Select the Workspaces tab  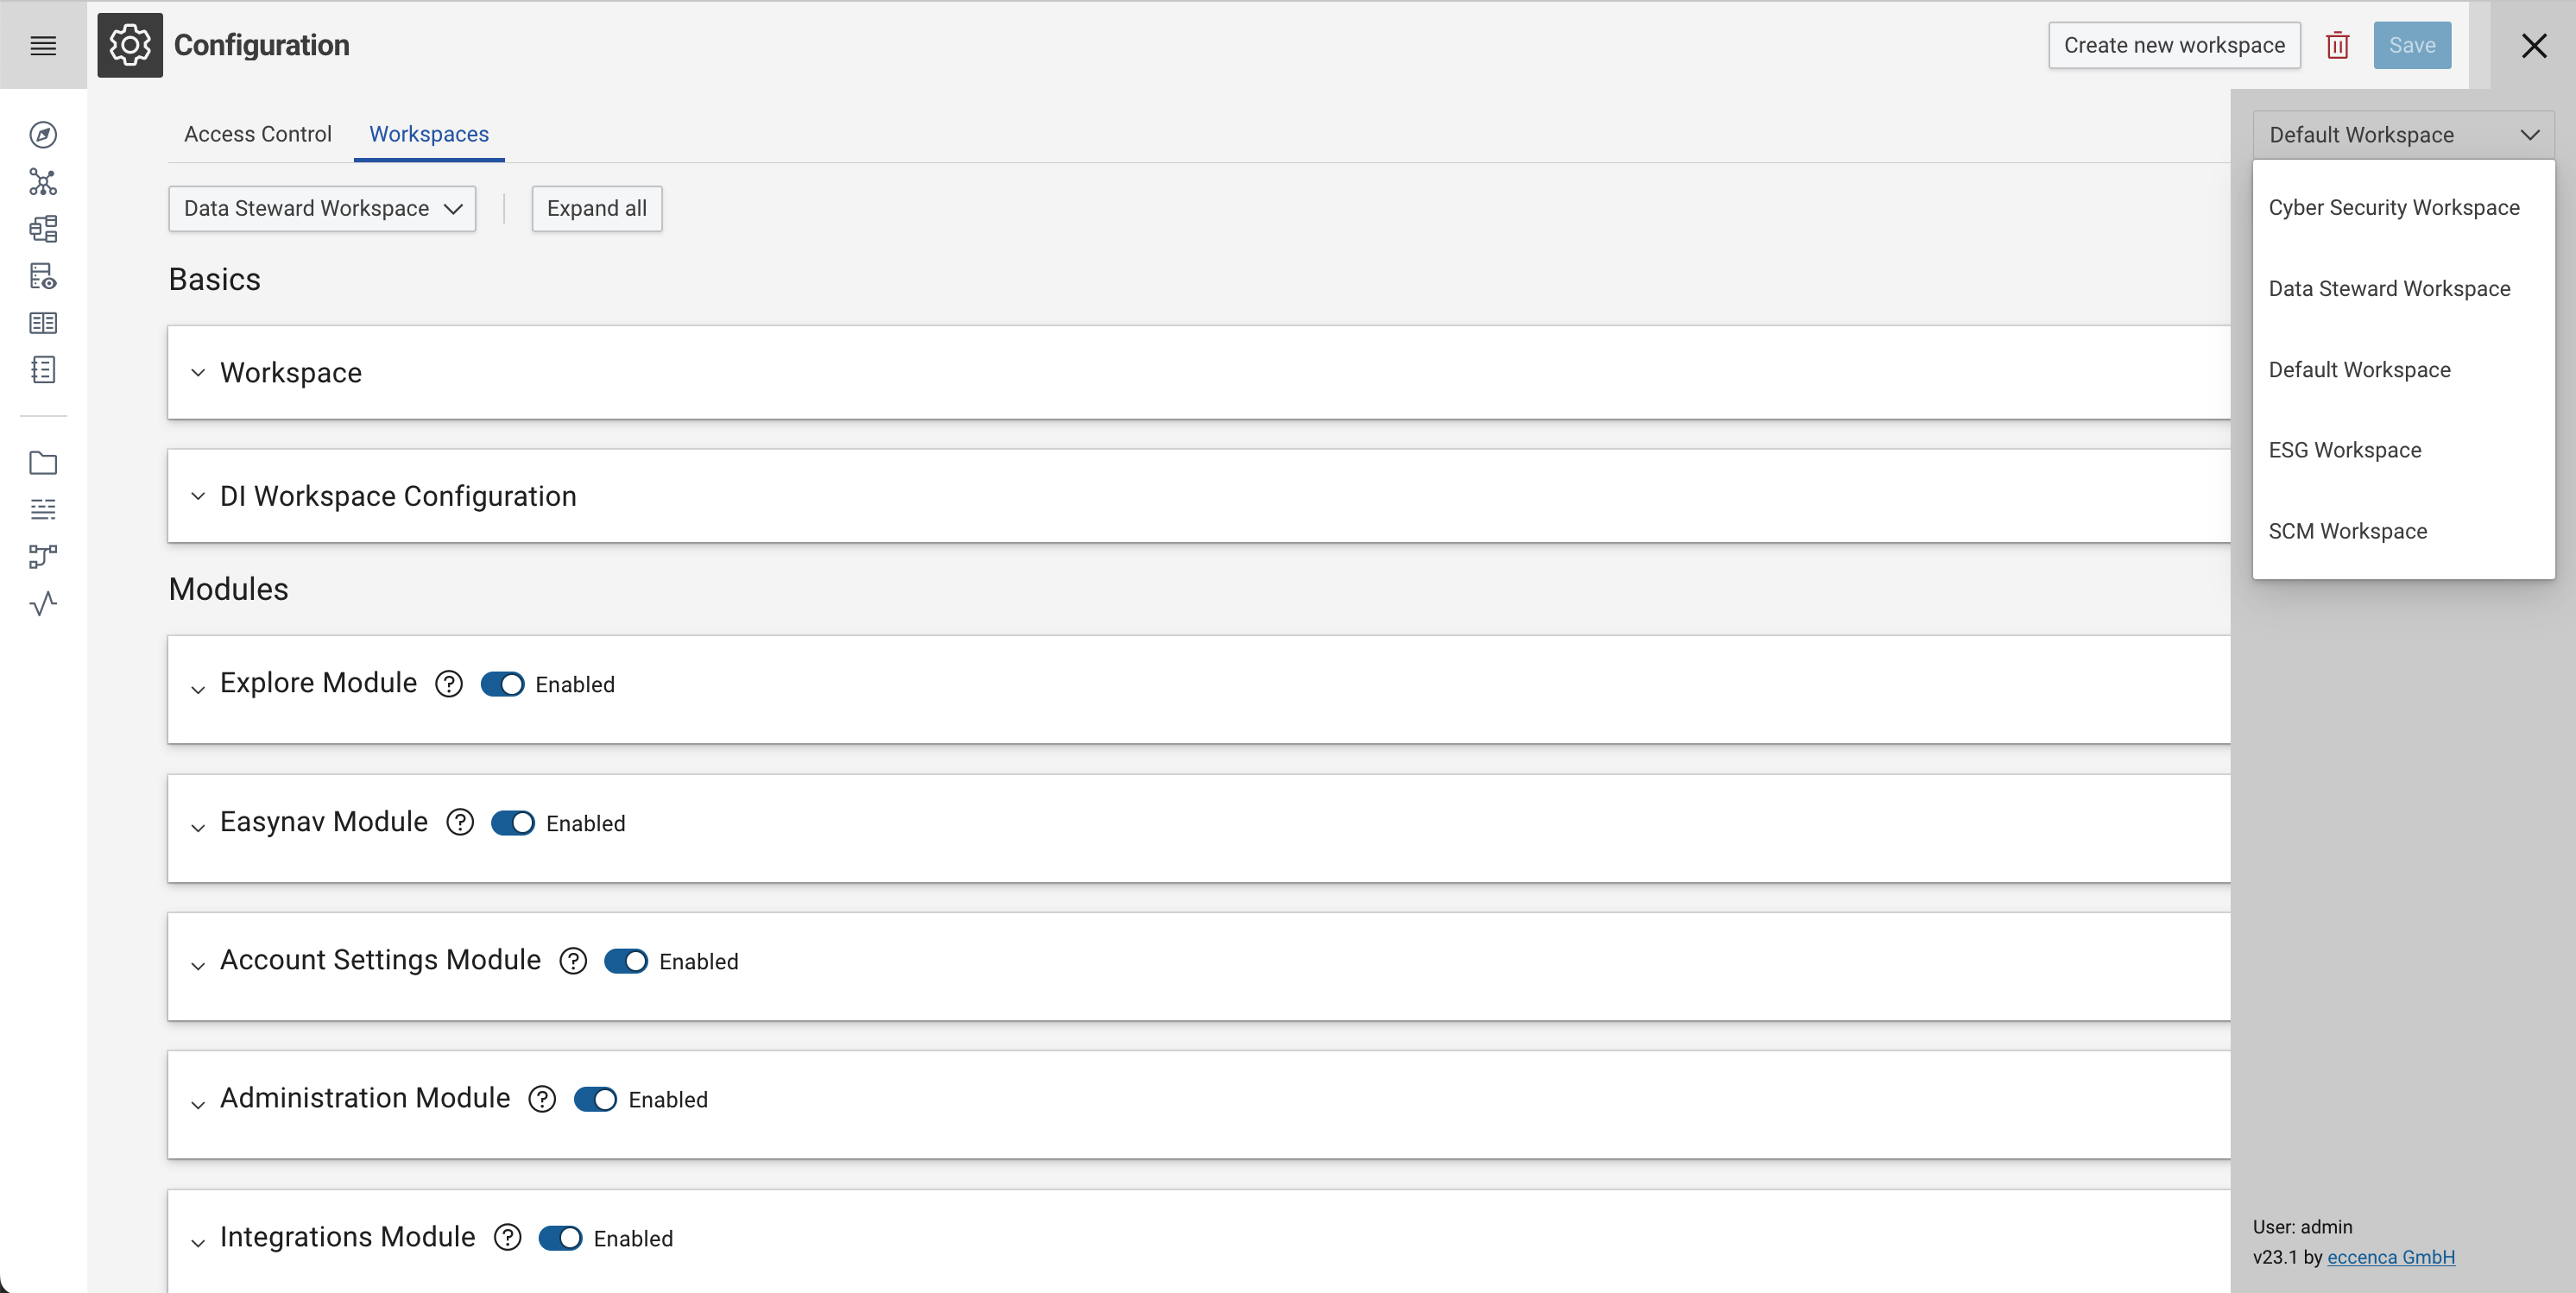[x=428, y=133]
